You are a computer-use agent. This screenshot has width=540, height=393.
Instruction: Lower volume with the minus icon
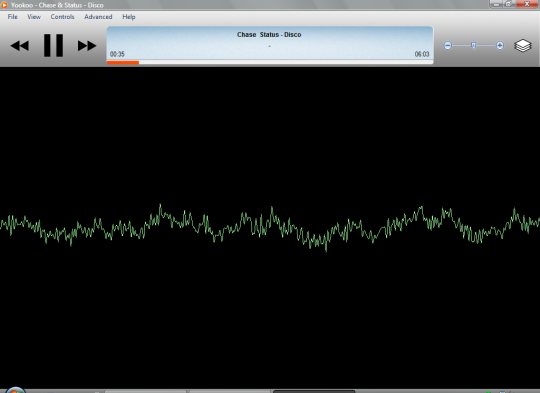[448, 45]
